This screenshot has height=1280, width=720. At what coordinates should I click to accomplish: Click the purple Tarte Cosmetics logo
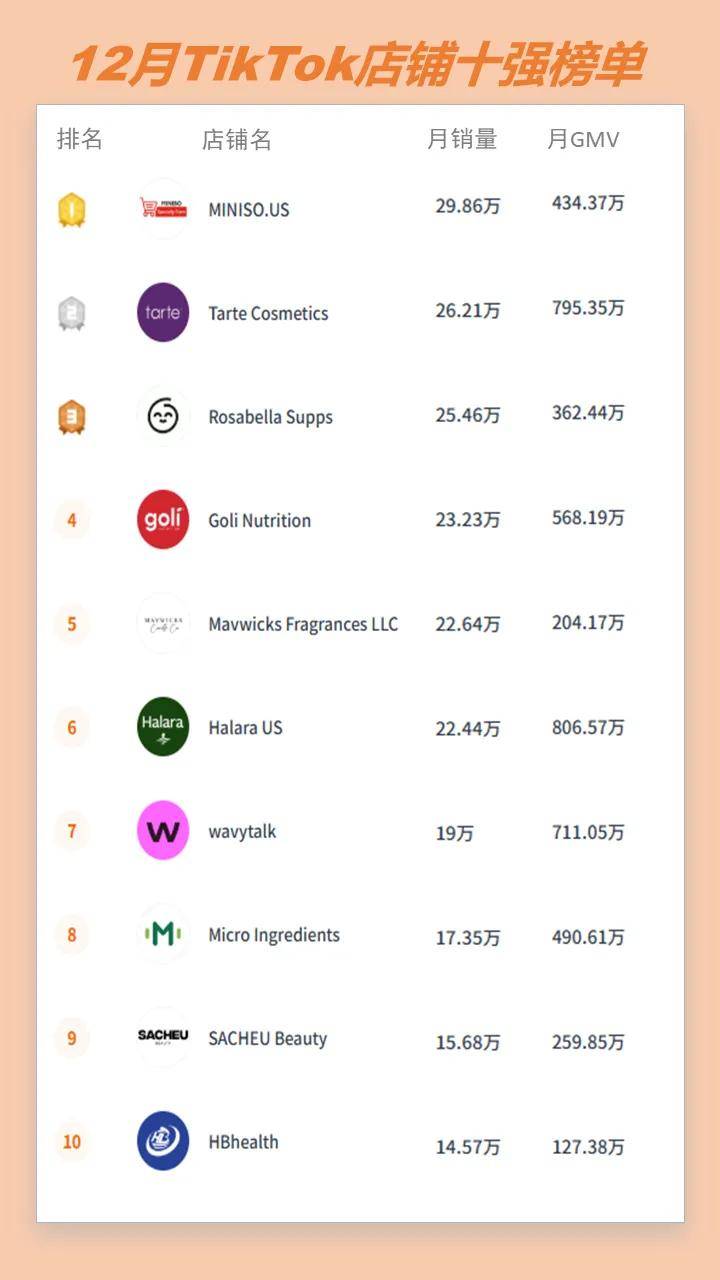(163, 312)
